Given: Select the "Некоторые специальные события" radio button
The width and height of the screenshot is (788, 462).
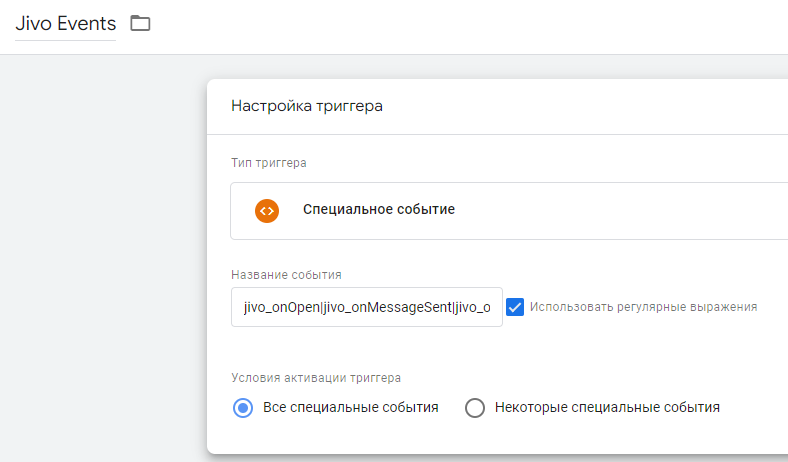Looking at the screenshot, I should [475, 407].
